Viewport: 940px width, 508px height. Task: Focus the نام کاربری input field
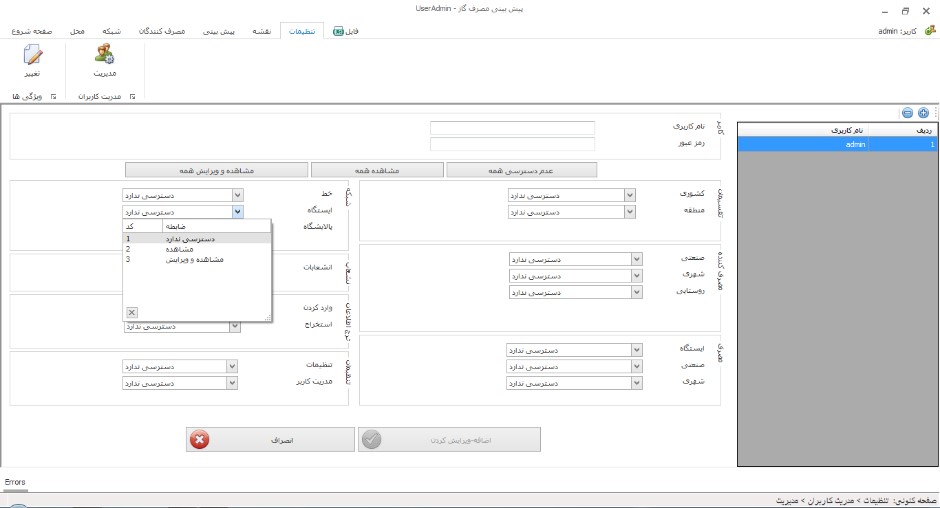pyautogui.click(x=513, y=128)
